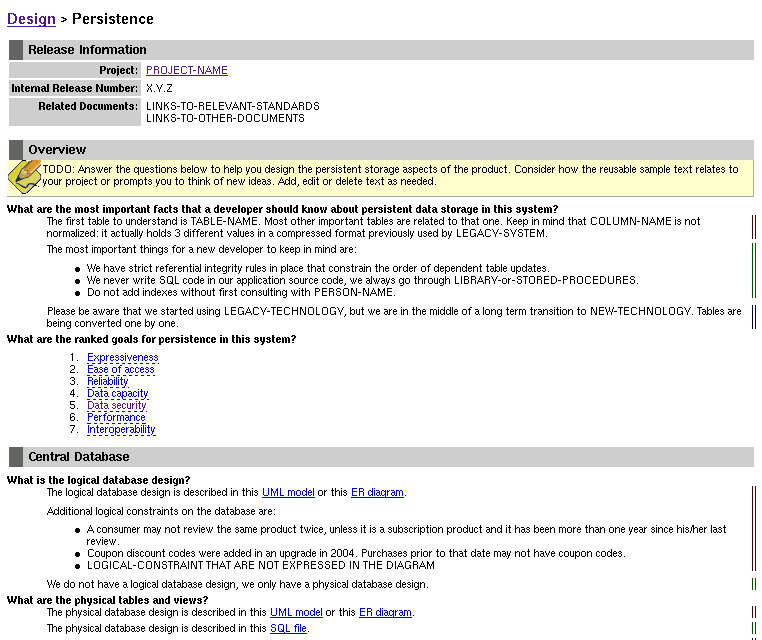762x640 pixels.
Task: Click the bullet about never writing SQL code
Action: pyautogui.click(x=363, y=281)
